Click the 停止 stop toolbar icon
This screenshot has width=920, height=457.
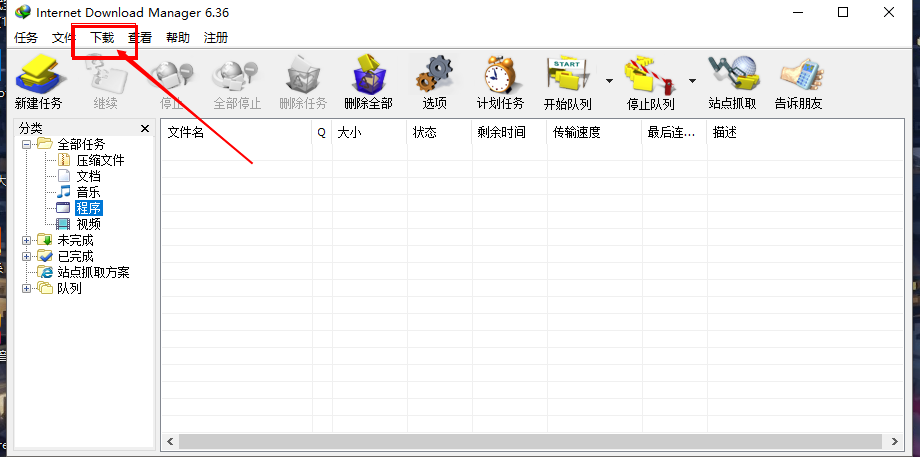click(x=171, y=82)
